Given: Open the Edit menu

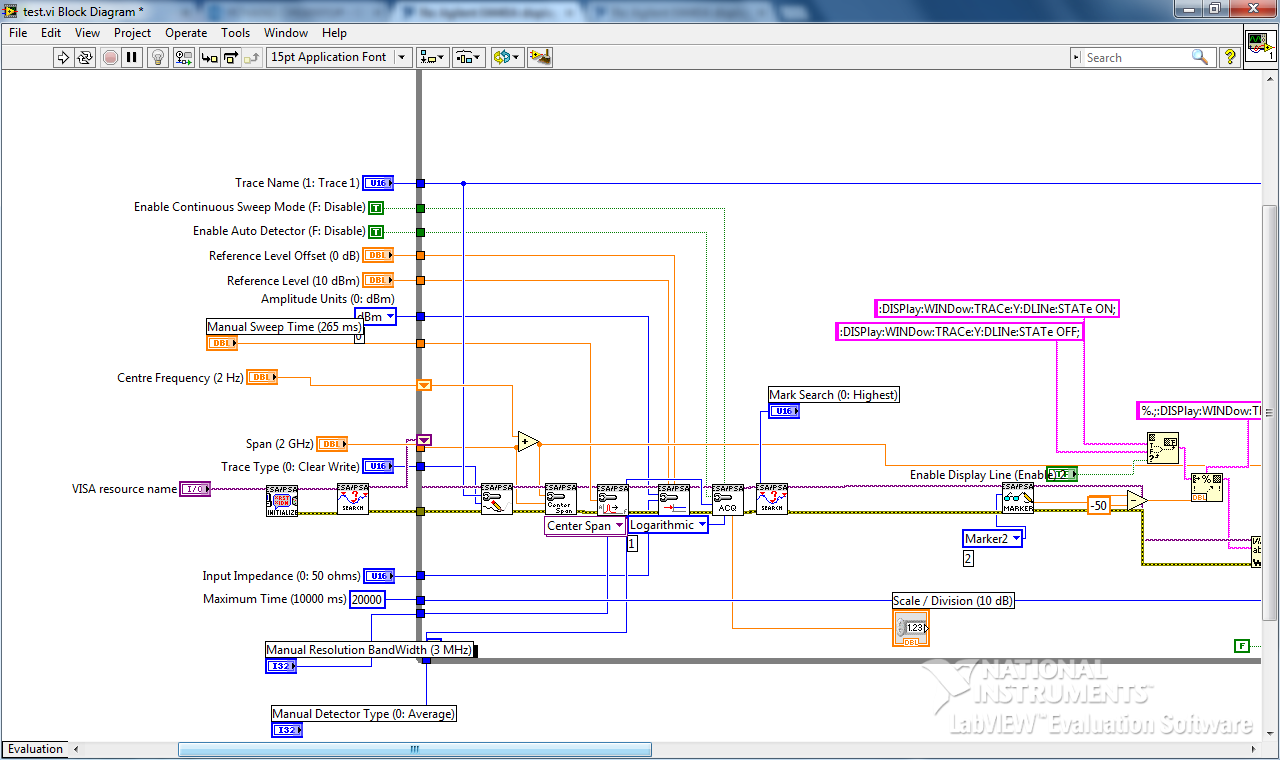Looking at the screenshot, I should (51, 33).
